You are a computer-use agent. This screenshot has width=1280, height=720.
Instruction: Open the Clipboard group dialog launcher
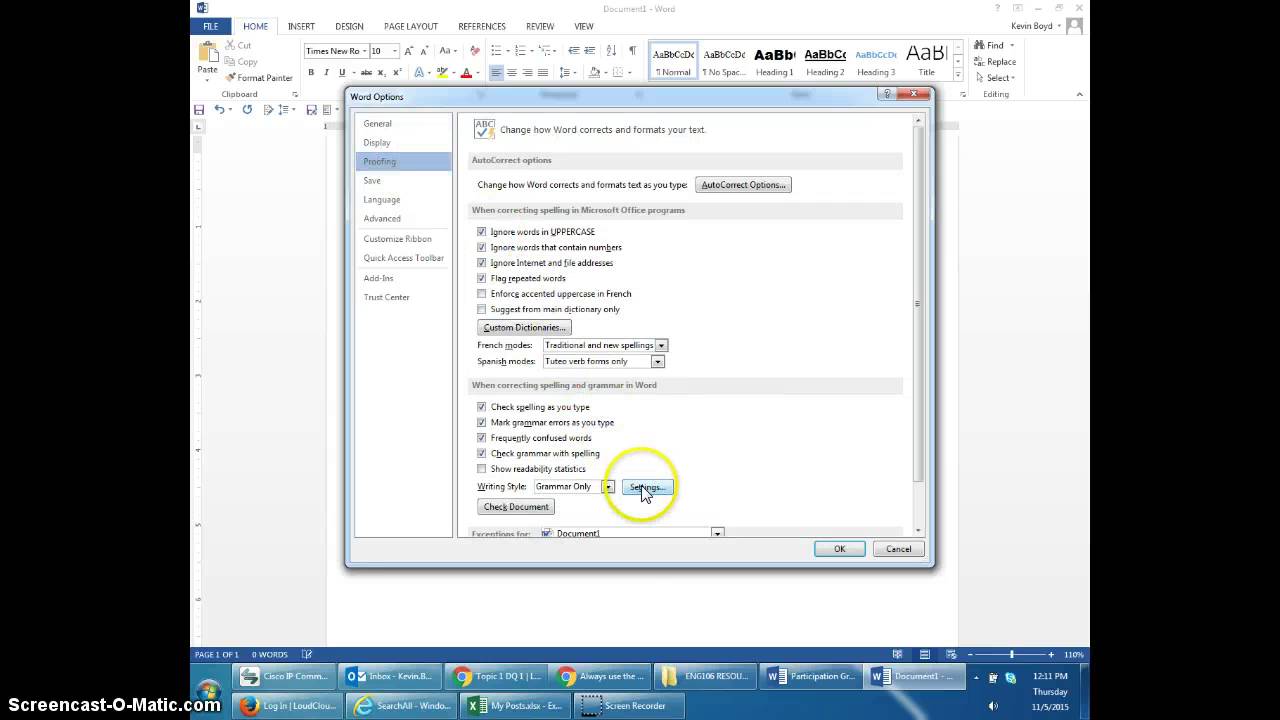click(295, 94)
